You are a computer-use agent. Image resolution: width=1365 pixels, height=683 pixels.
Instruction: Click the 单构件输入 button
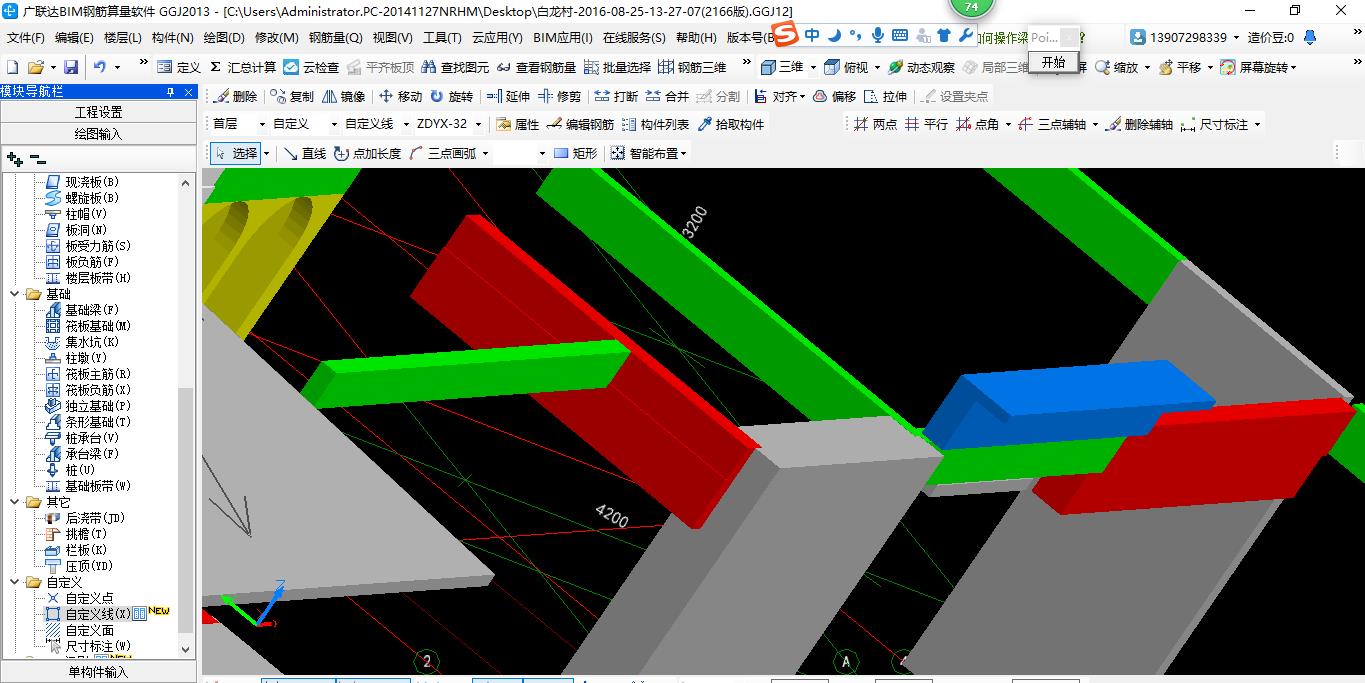[99, 672]
